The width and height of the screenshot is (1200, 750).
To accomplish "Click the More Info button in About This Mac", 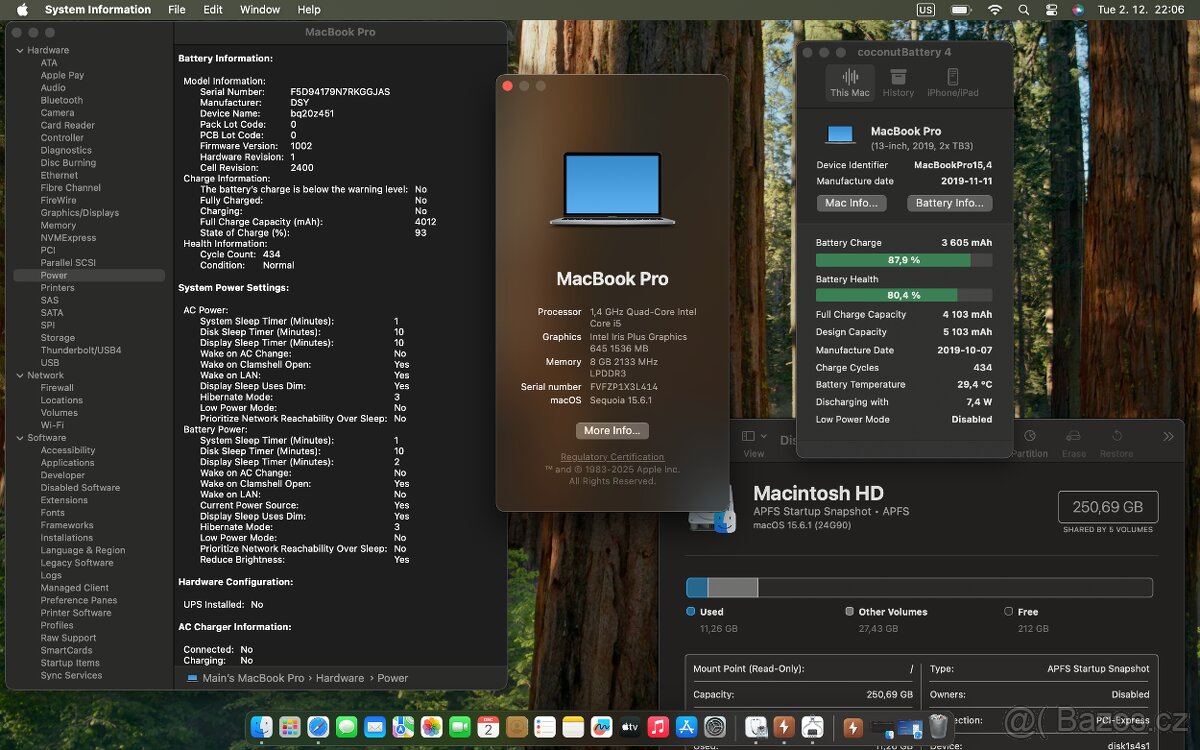I will point(611,431).
